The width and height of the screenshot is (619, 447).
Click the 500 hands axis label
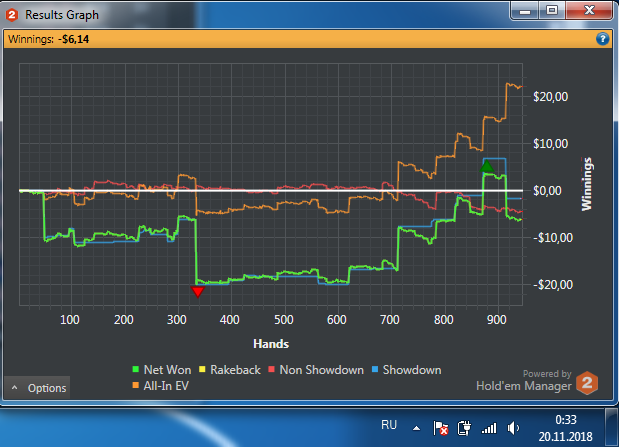point(284,319)
